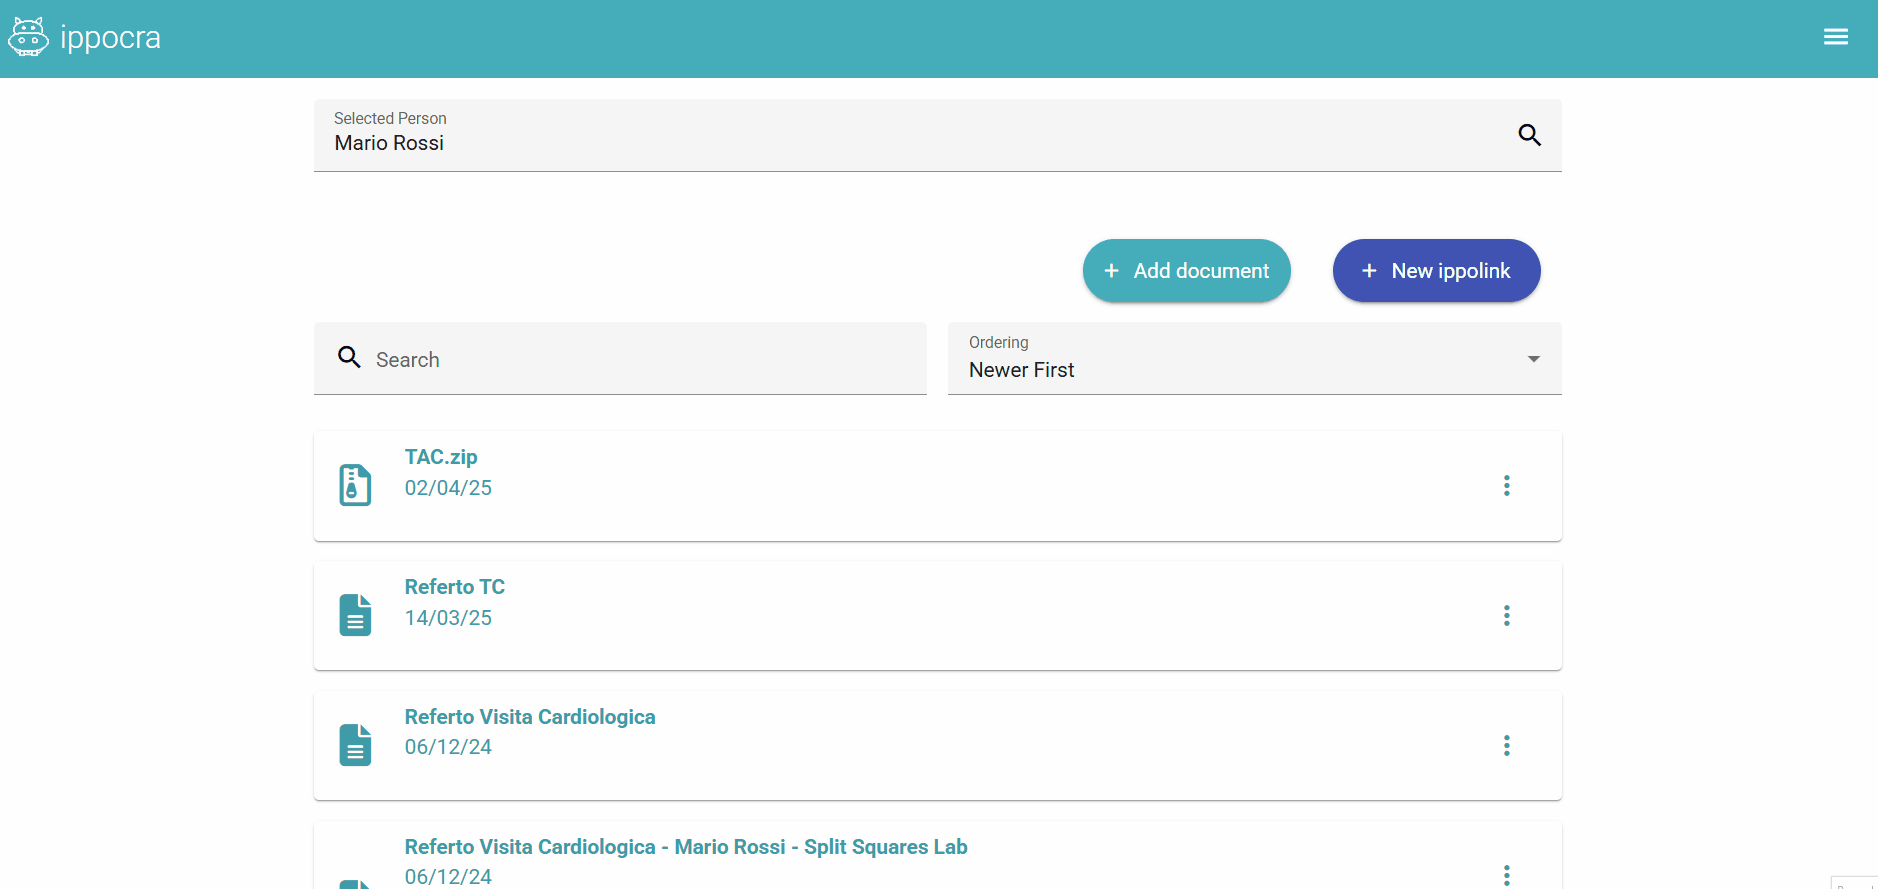Viewport: 1878px width, 889px height.
Task: Focus the document Search input field
Action: click(620, 359)
